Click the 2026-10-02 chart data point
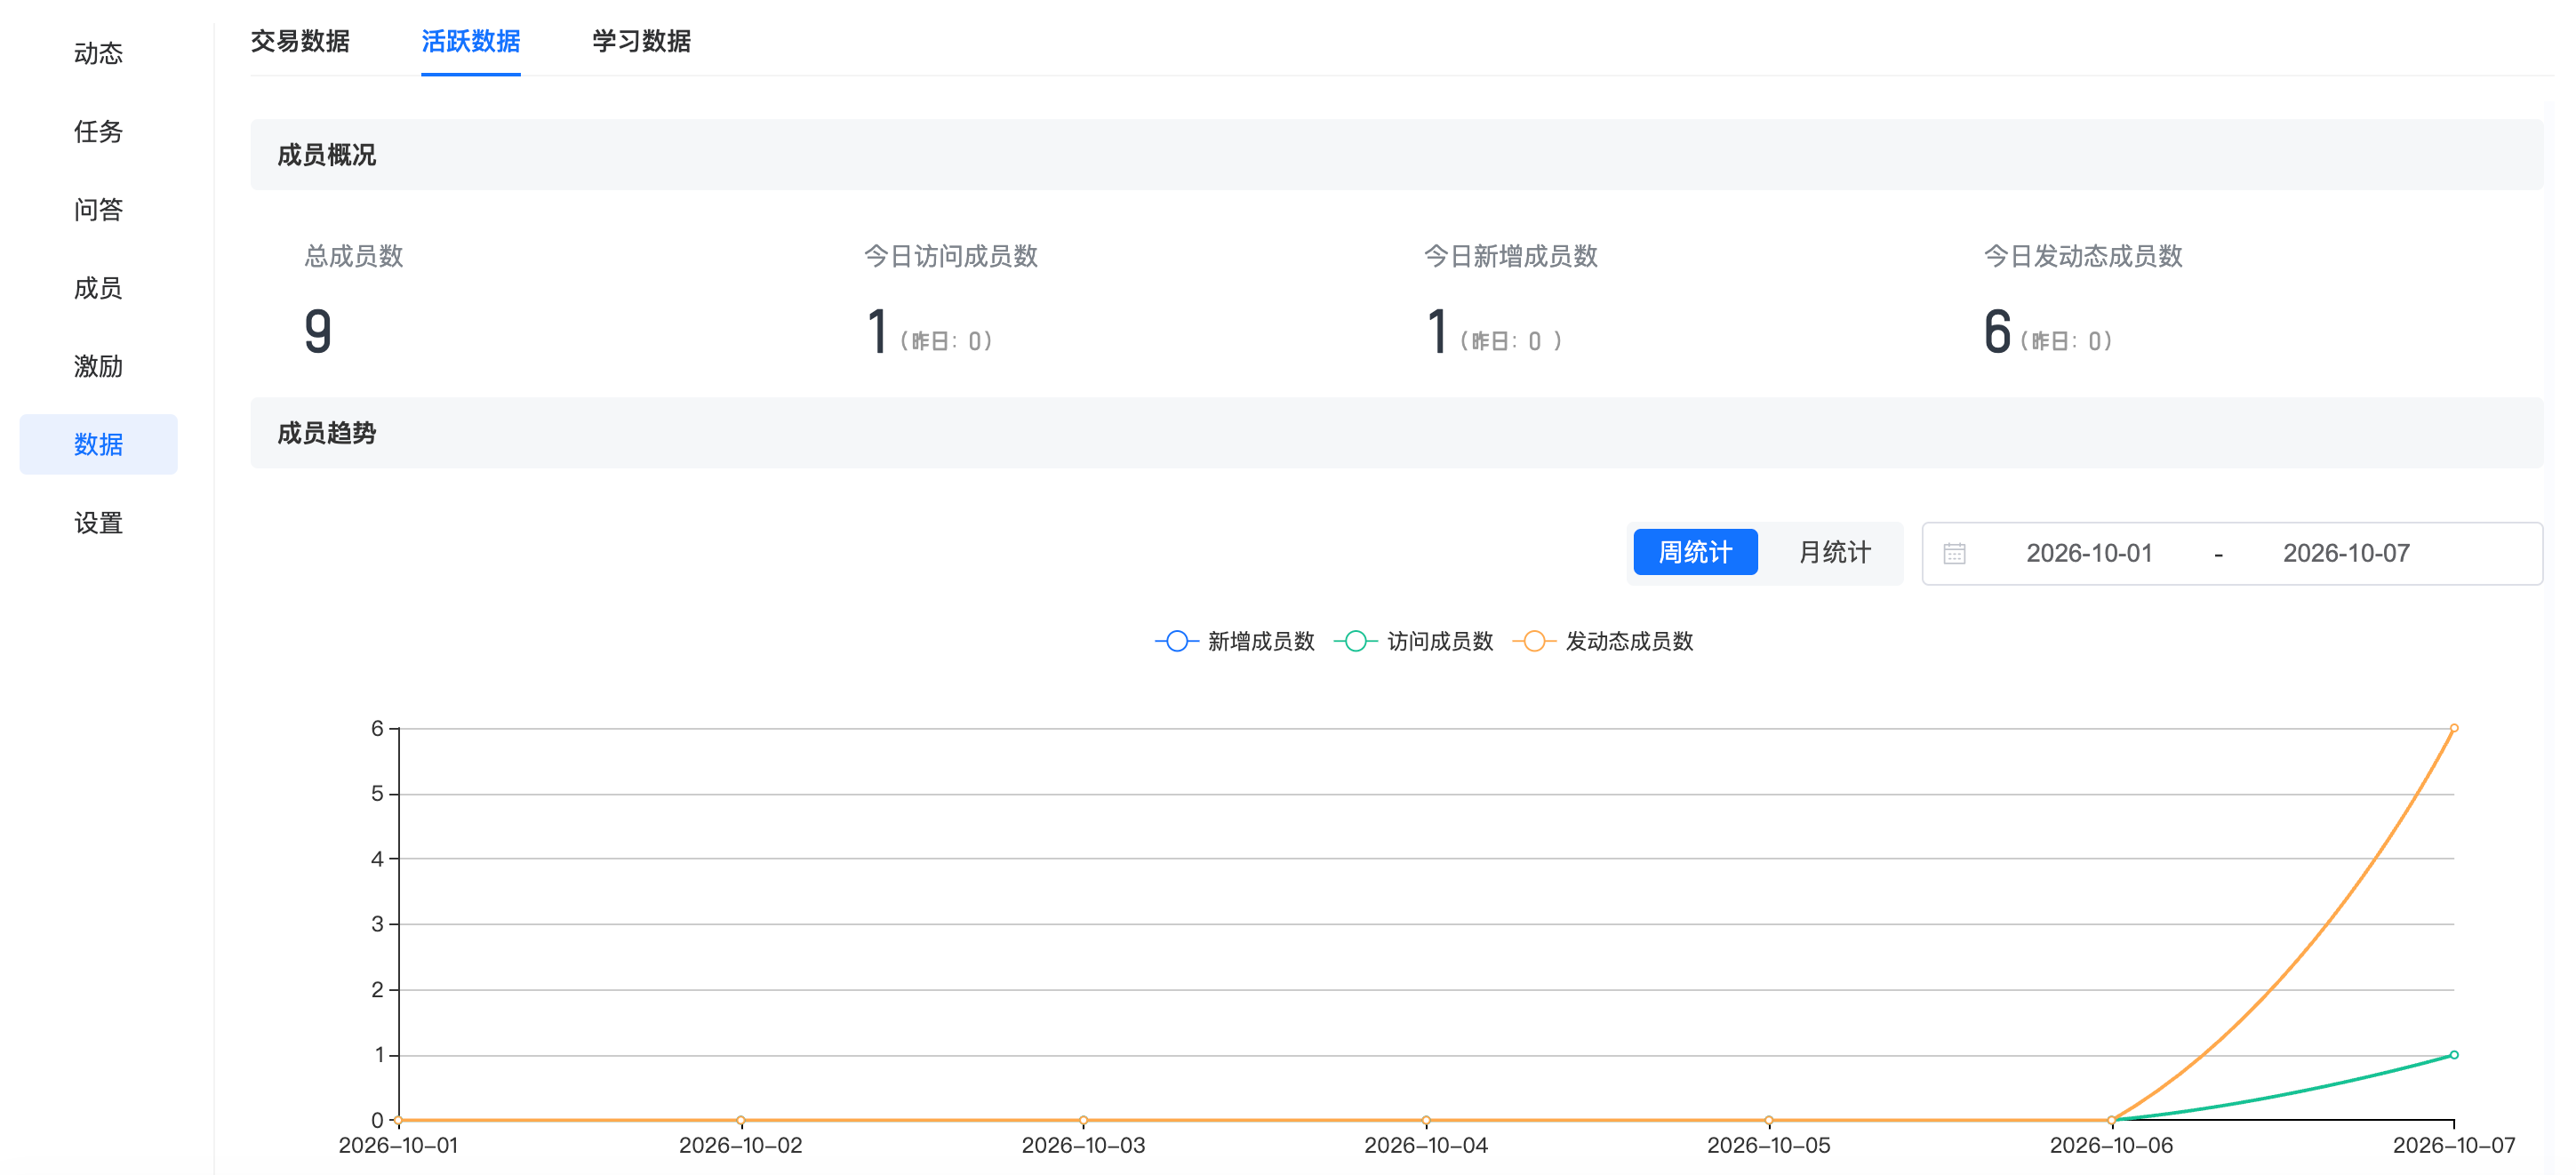The image size is (2576, 1175). point(741,1120)
